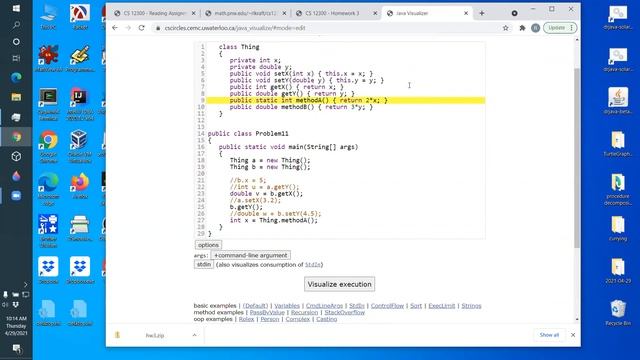Open the TurtleGraph desktop folder
The height and width of the screenshot is (360, 640).
(618, 144)
